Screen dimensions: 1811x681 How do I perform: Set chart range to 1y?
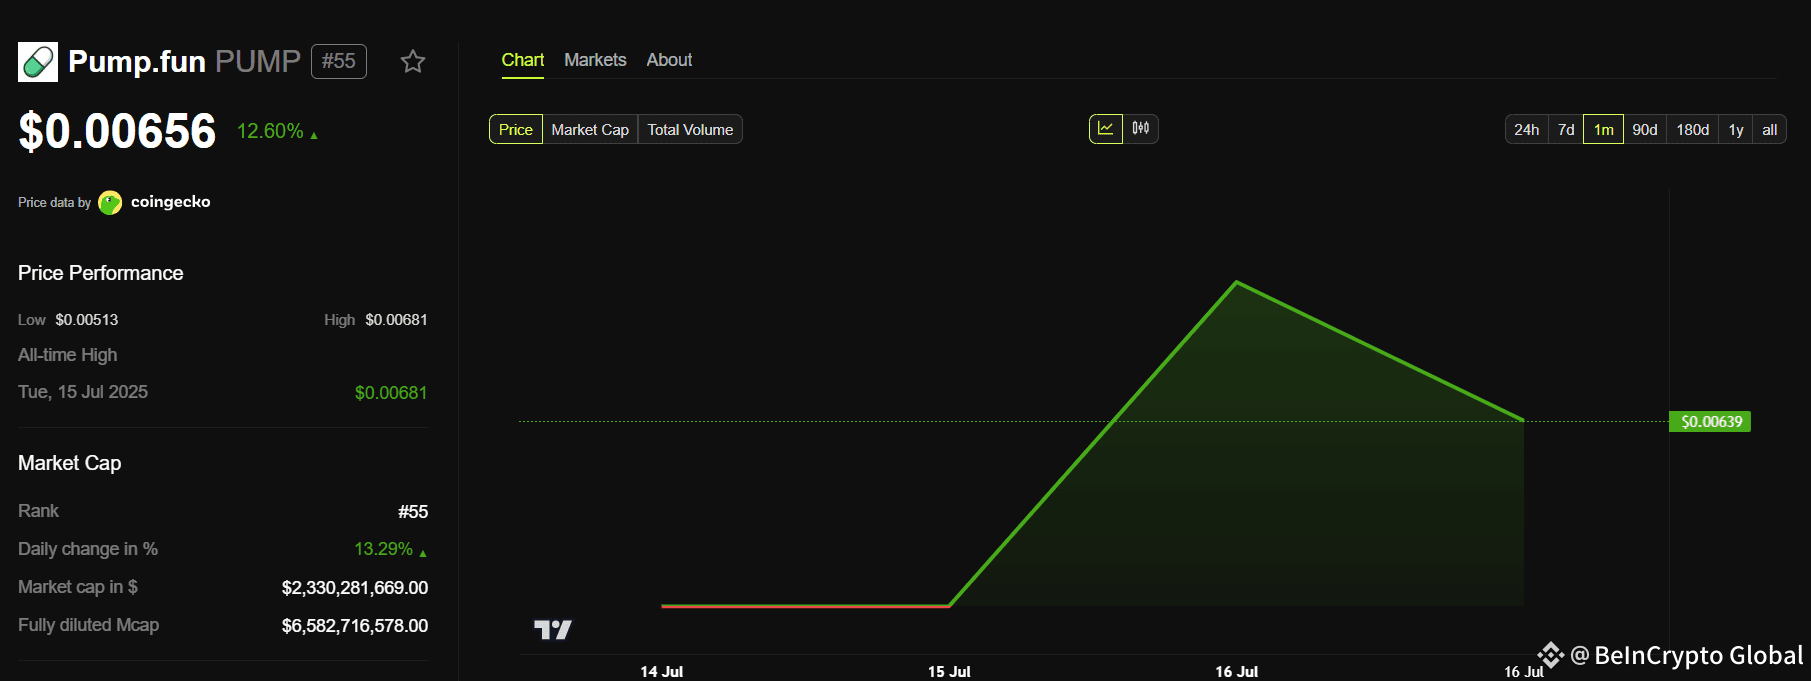(x=1736, y=129)
